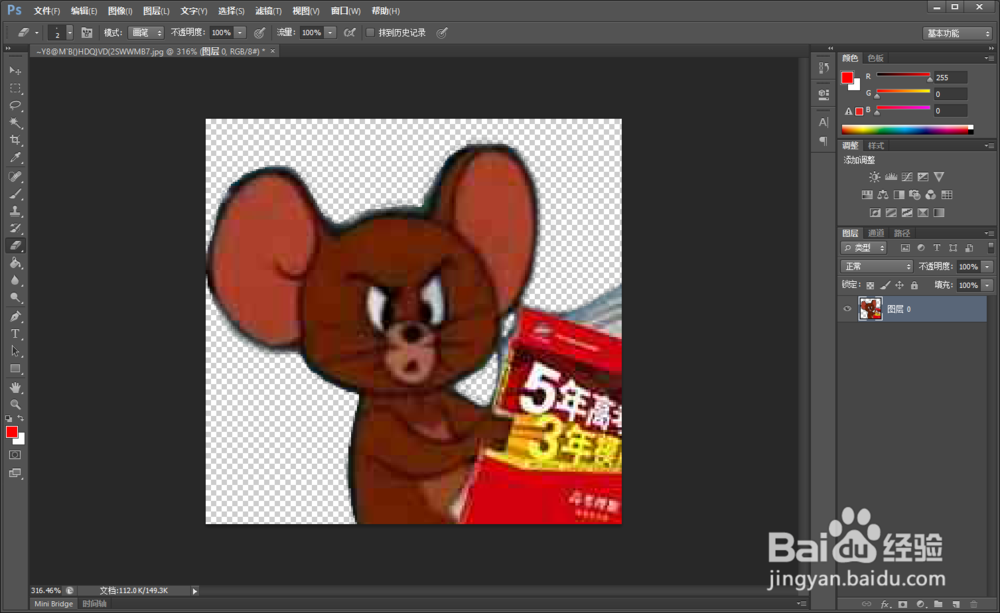Select the Zoom tool
Image resolution: width=1000 pixels, height=613 pixels.
[15, 404]
